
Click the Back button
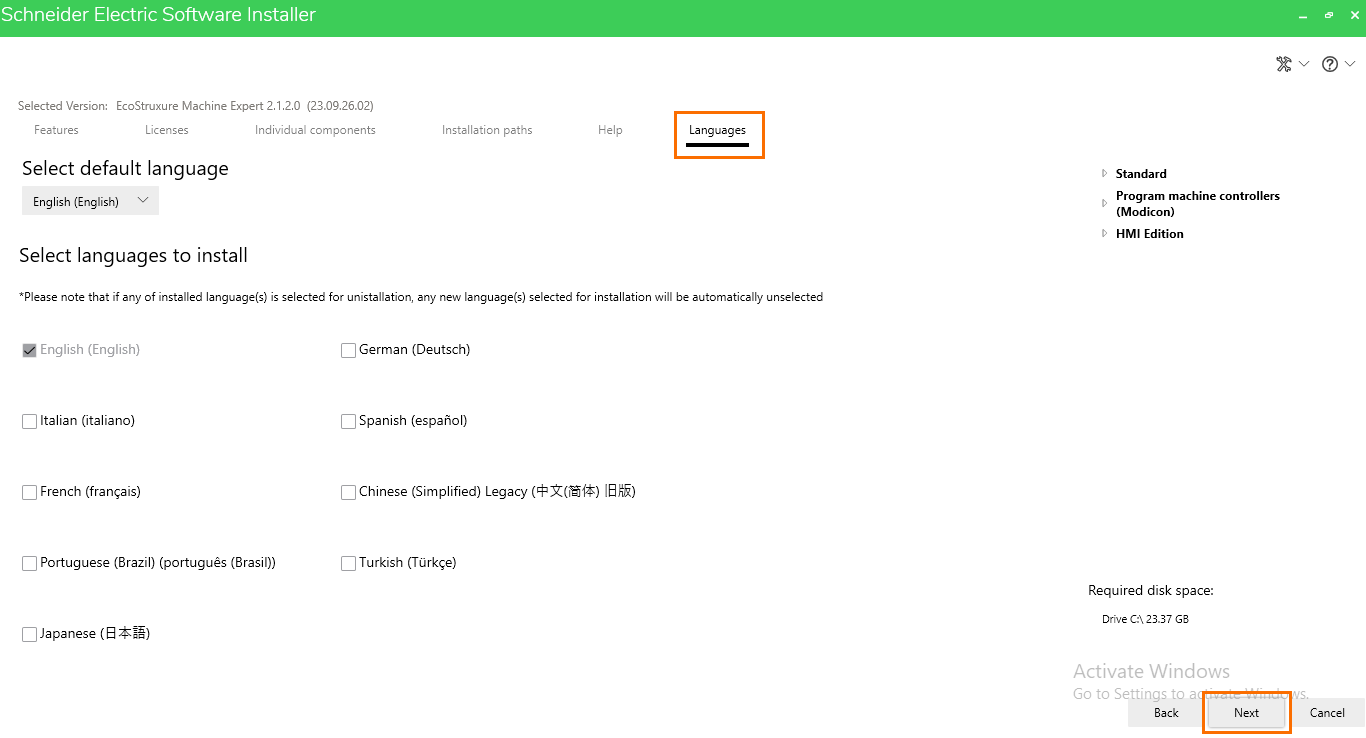[x=1166, y=713]
